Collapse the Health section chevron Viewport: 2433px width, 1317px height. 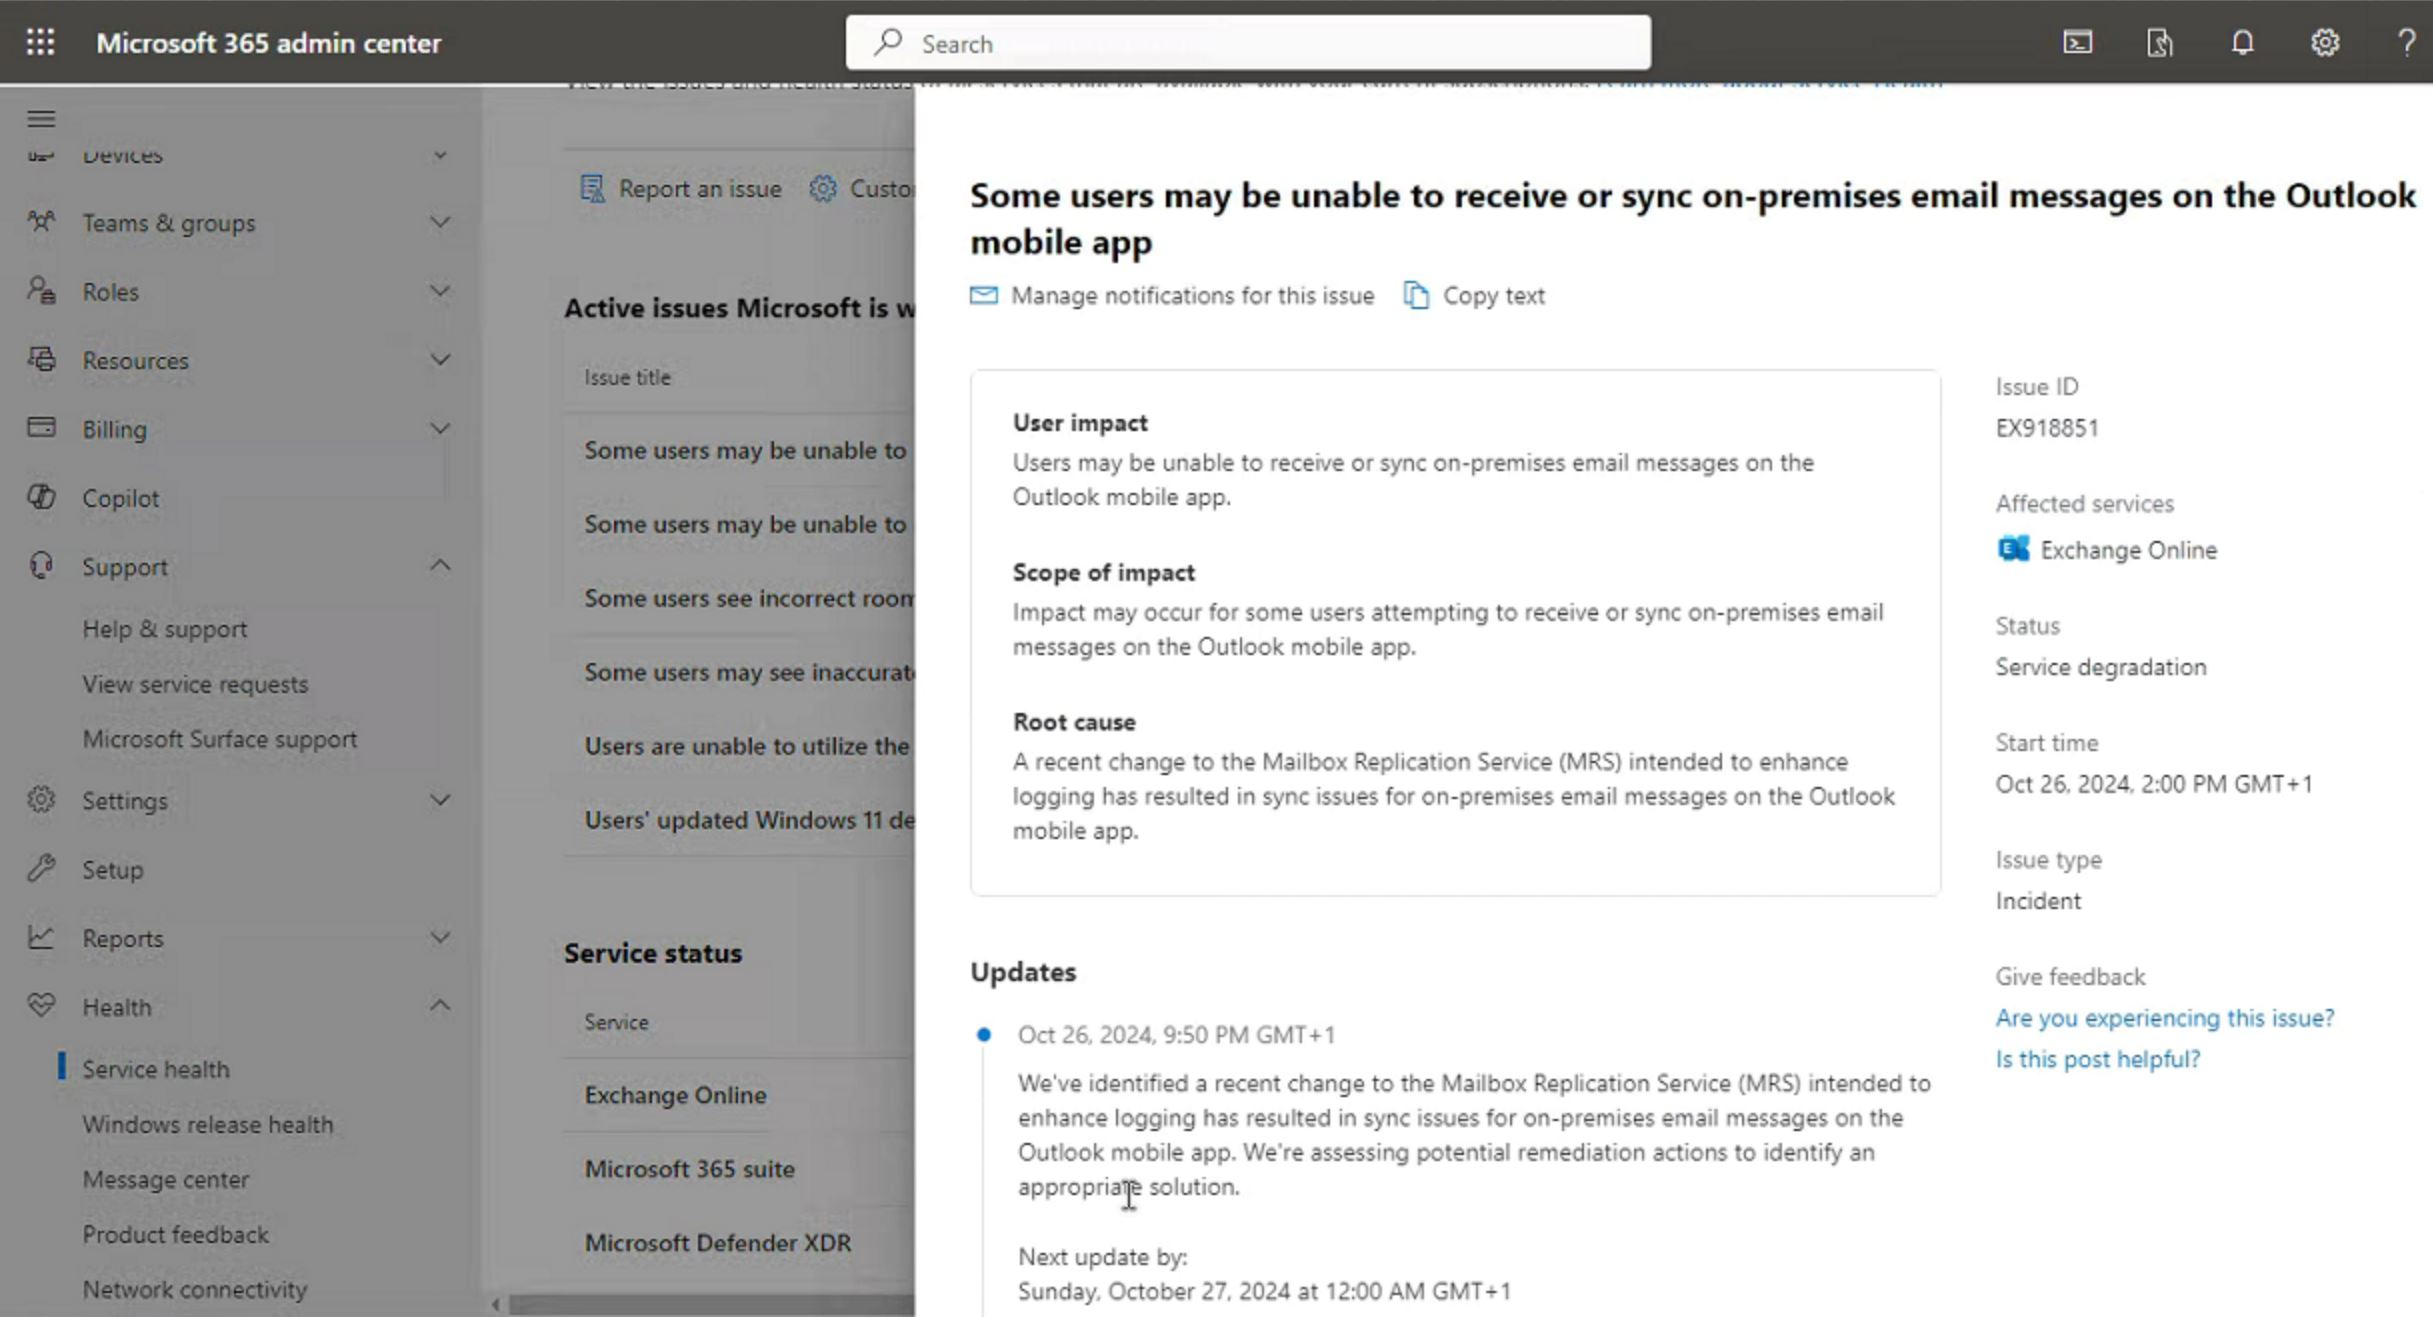coord(439,1005)
